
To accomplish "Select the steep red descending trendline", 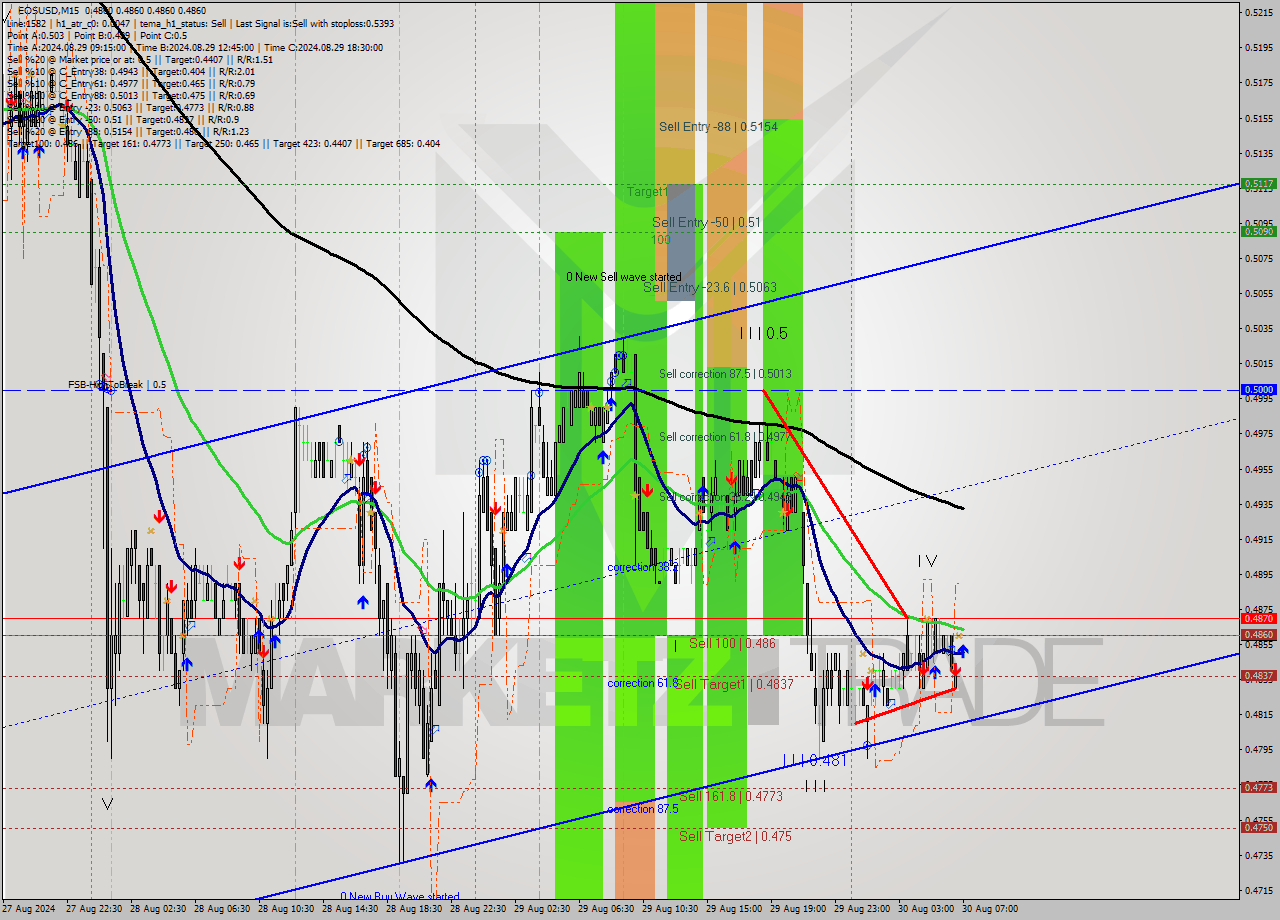I will [x=835, y=505].
